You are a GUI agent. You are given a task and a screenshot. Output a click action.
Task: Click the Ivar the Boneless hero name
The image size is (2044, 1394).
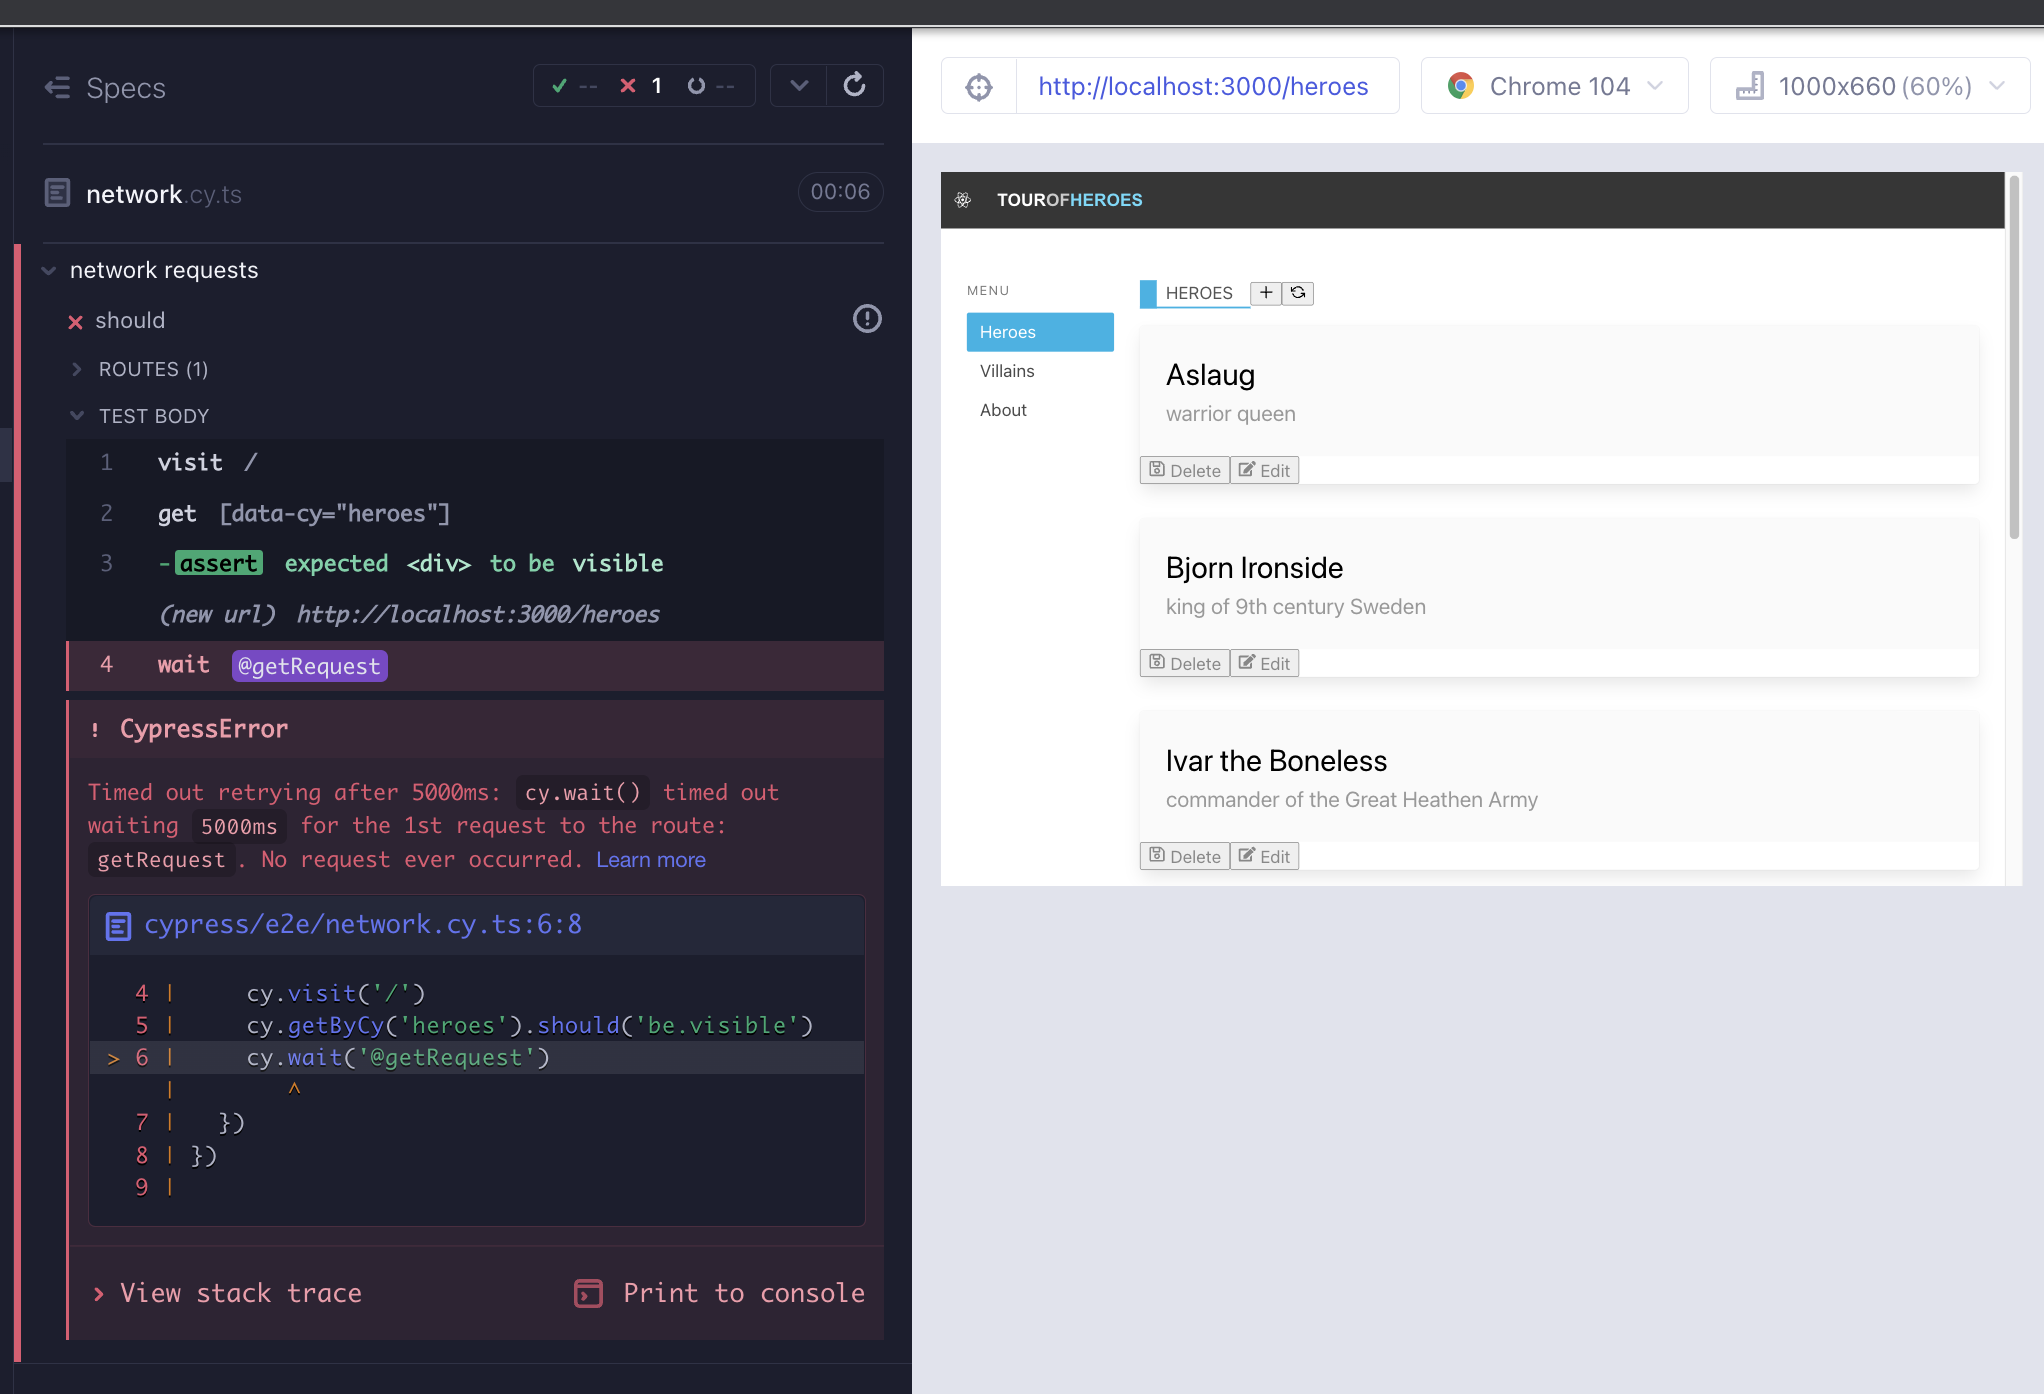pos(1276,761)
